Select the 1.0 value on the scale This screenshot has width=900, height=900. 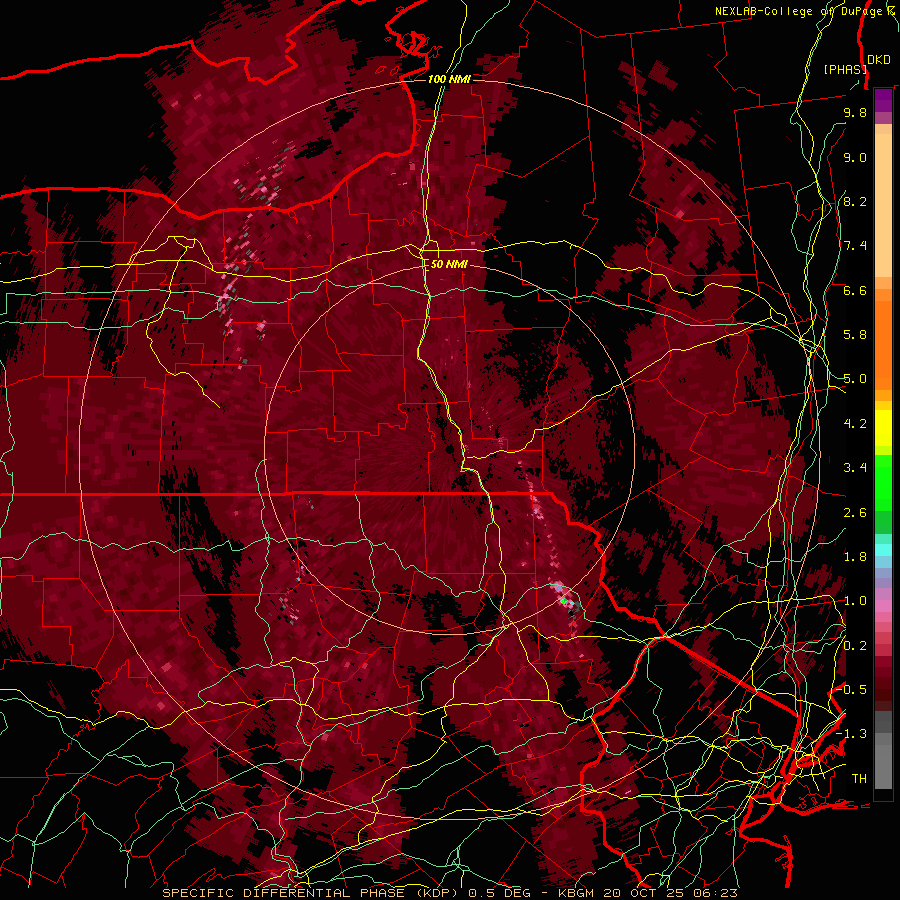(855, 601)
